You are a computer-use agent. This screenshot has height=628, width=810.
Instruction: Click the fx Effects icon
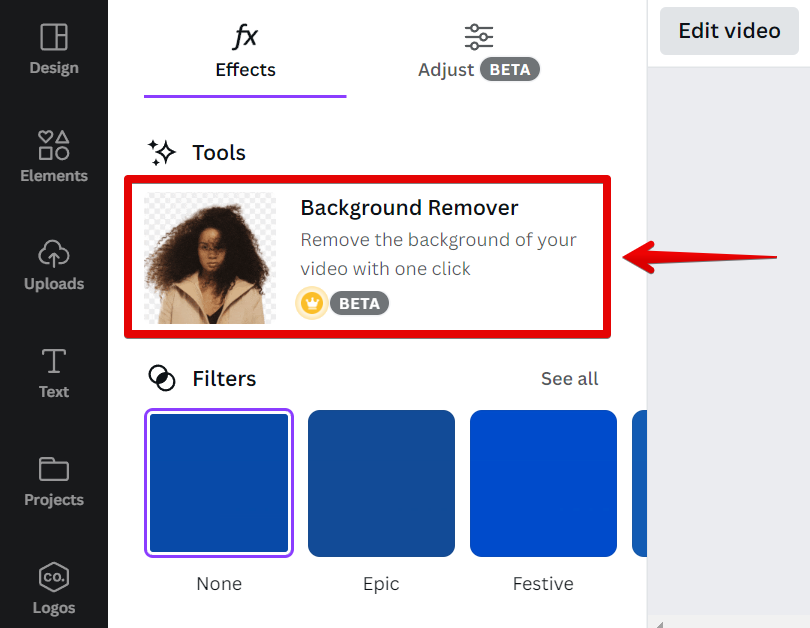click(245, 35)
